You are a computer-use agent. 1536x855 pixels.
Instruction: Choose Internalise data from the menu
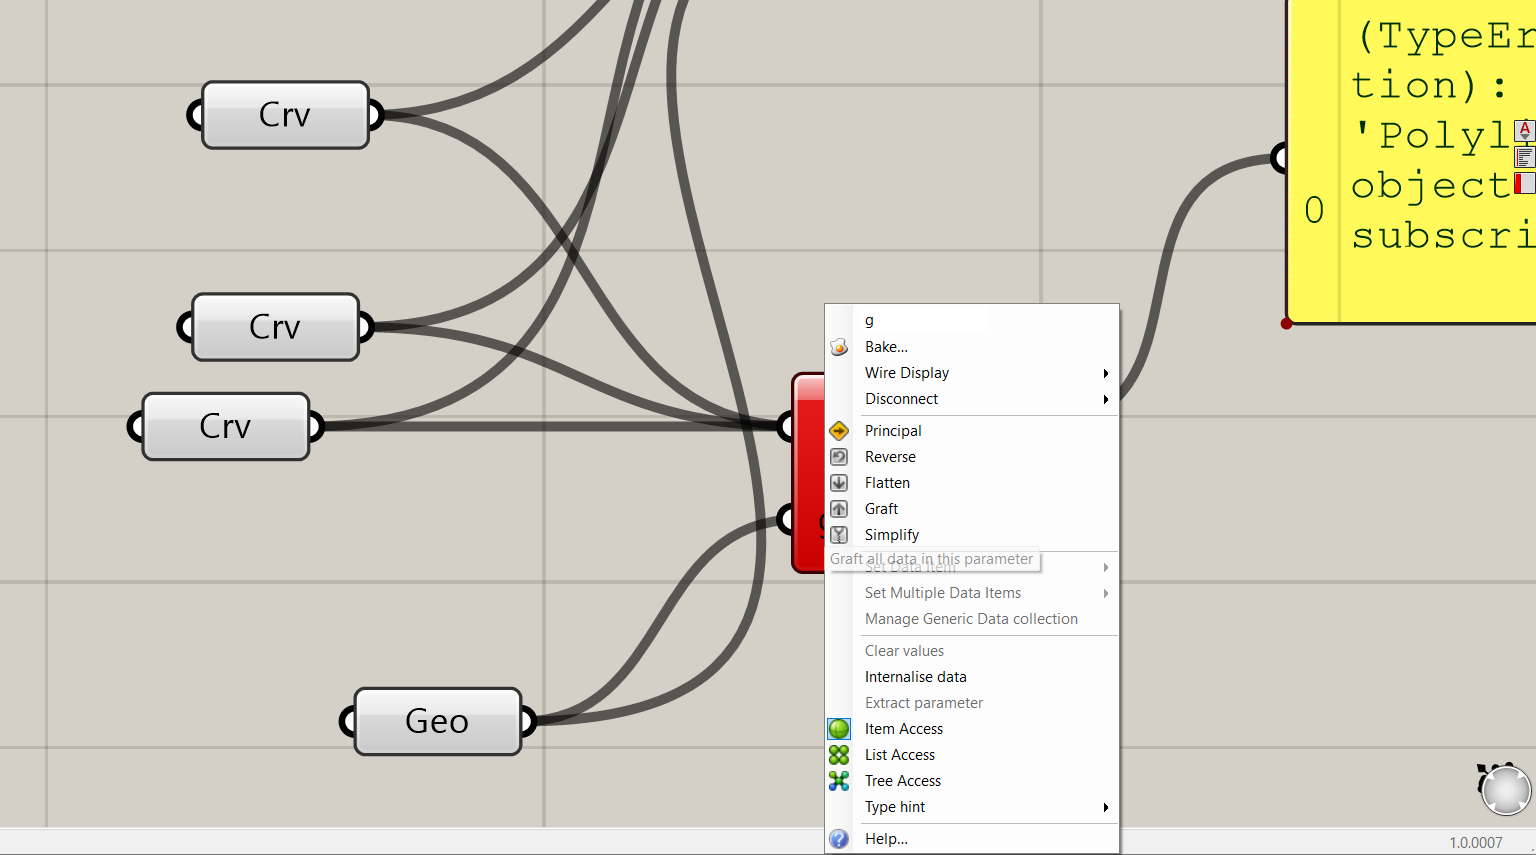point(971,677)
